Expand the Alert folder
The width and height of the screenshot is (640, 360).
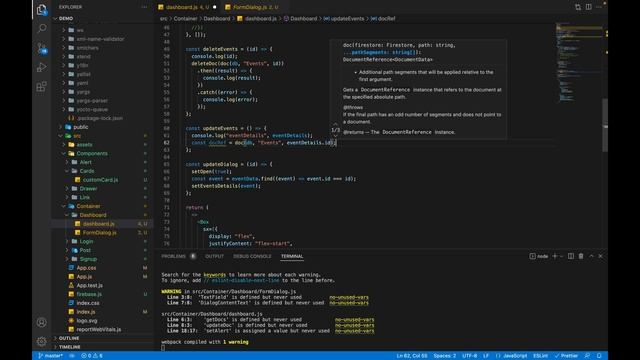pos(85,162)
